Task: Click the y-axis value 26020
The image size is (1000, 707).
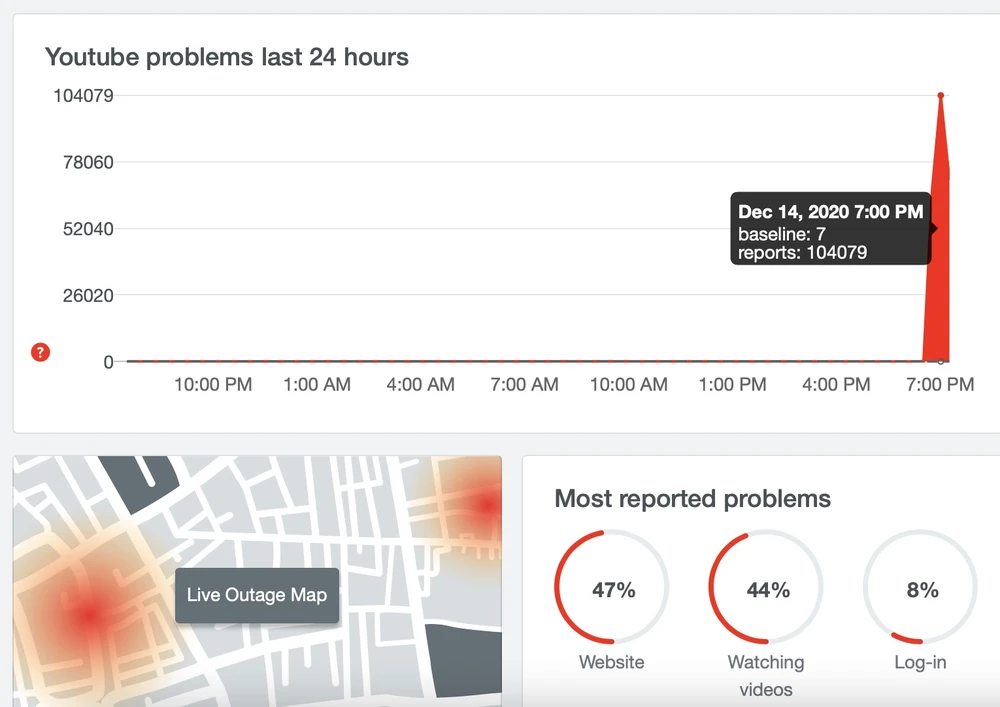Action: [x=88, y=295]
